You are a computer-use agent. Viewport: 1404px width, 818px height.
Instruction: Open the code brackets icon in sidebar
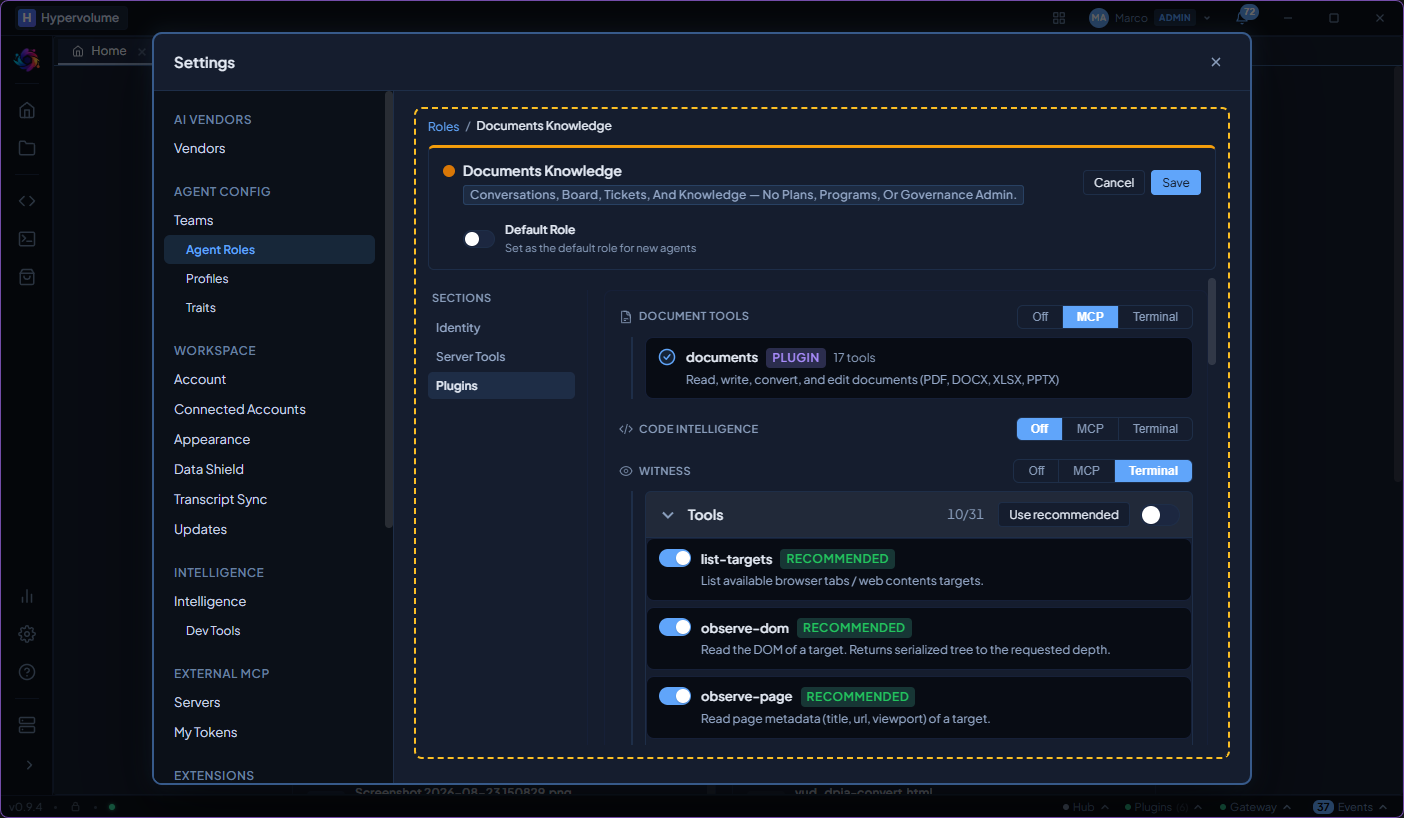pyautogui.click(x=27, y=200)
